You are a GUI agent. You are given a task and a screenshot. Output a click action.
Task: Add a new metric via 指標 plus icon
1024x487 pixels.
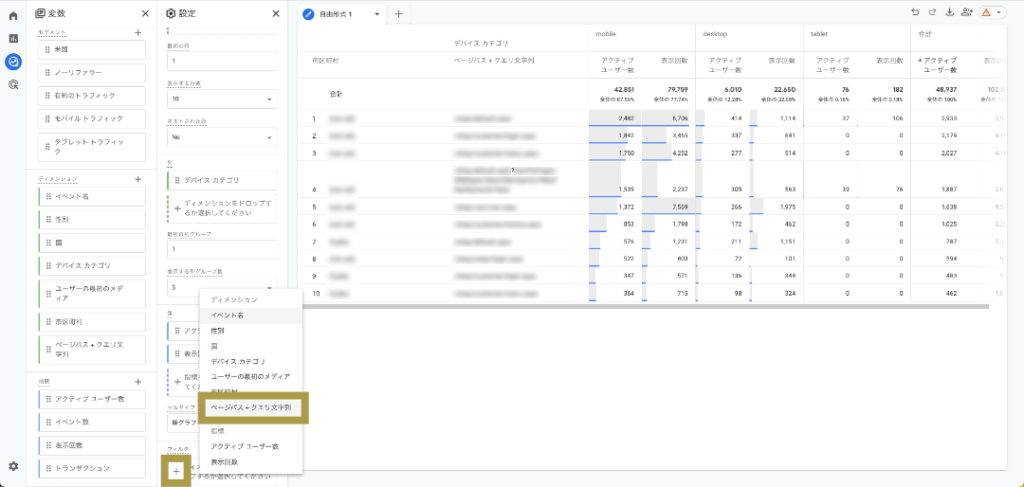pyautogui.click(x=138, y=381)
